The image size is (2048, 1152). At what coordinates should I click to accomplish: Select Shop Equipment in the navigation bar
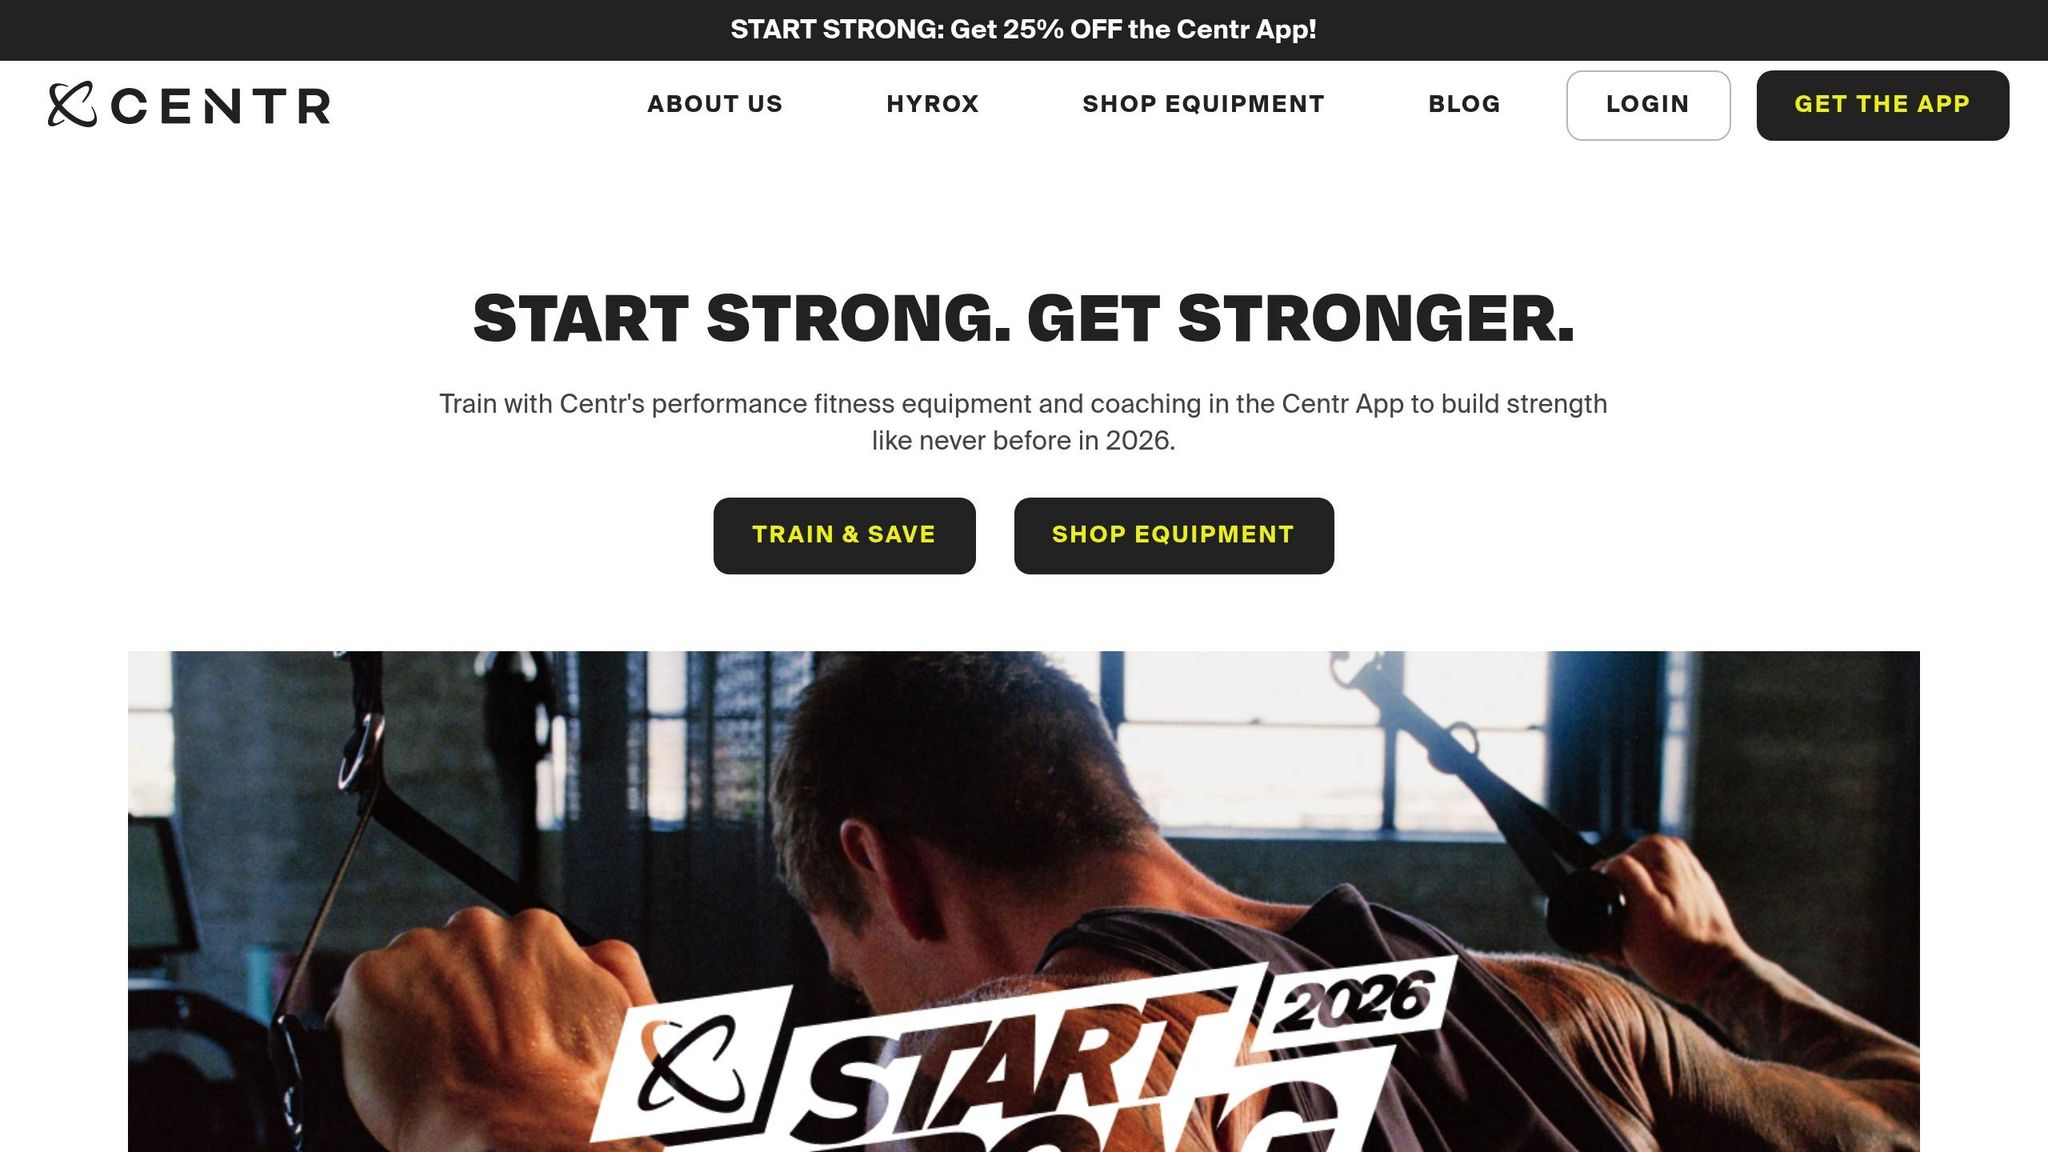(1203, 104)
